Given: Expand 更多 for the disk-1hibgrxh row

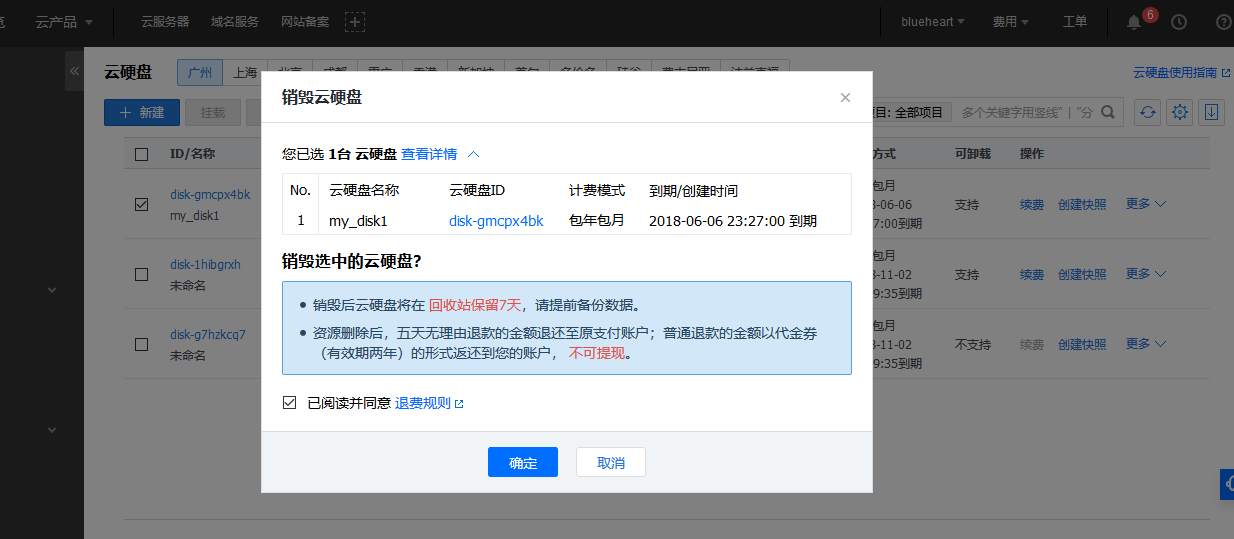Looking at the screenshot, I should [1146, 274].
